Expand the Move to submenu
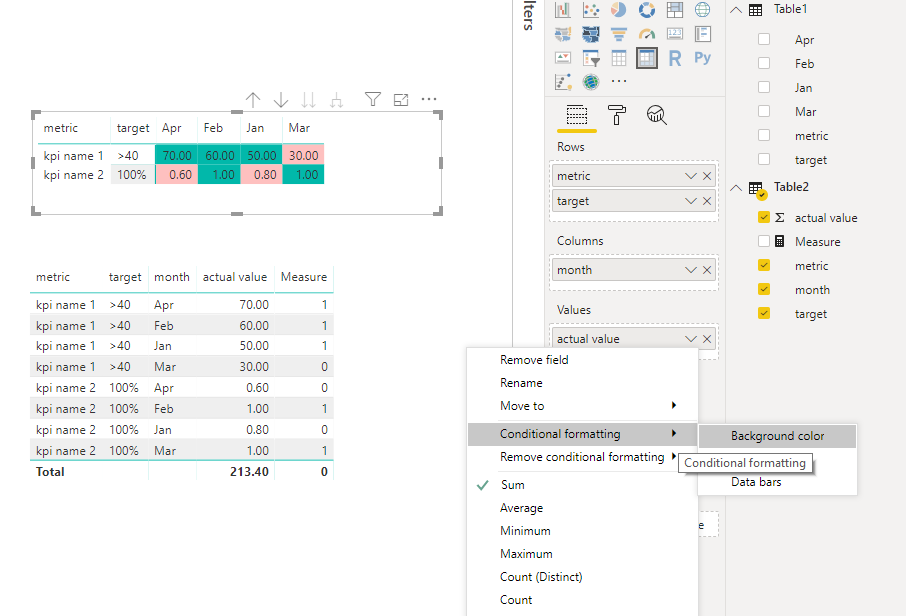The height and width of the screenshot is (616, 915). click(x=582, y=405)
